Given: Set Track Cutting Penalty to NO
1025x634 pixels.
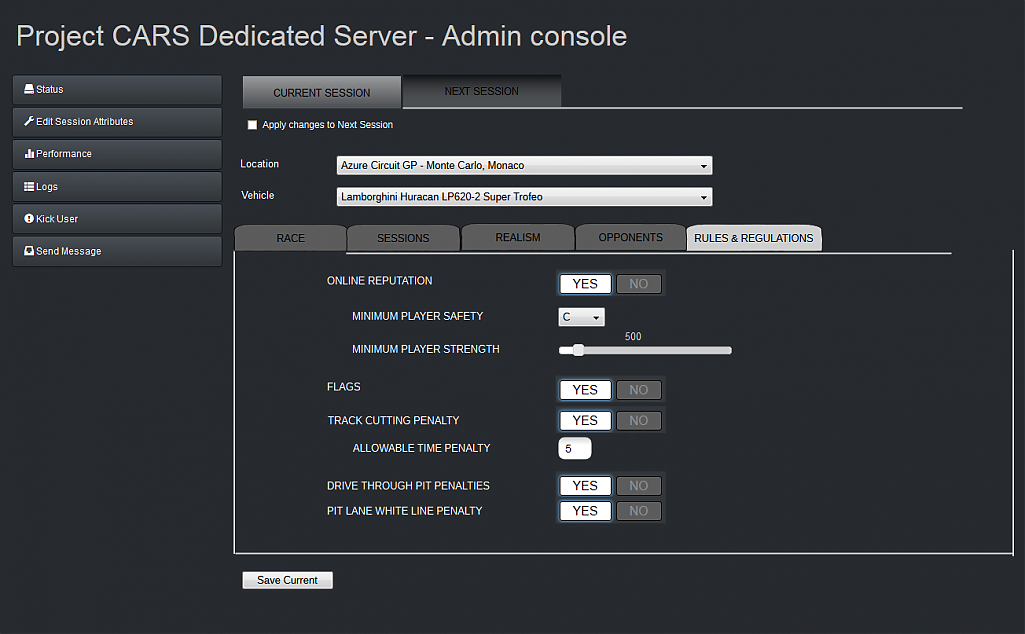Looking at the screenshot, I should [639, 420].
